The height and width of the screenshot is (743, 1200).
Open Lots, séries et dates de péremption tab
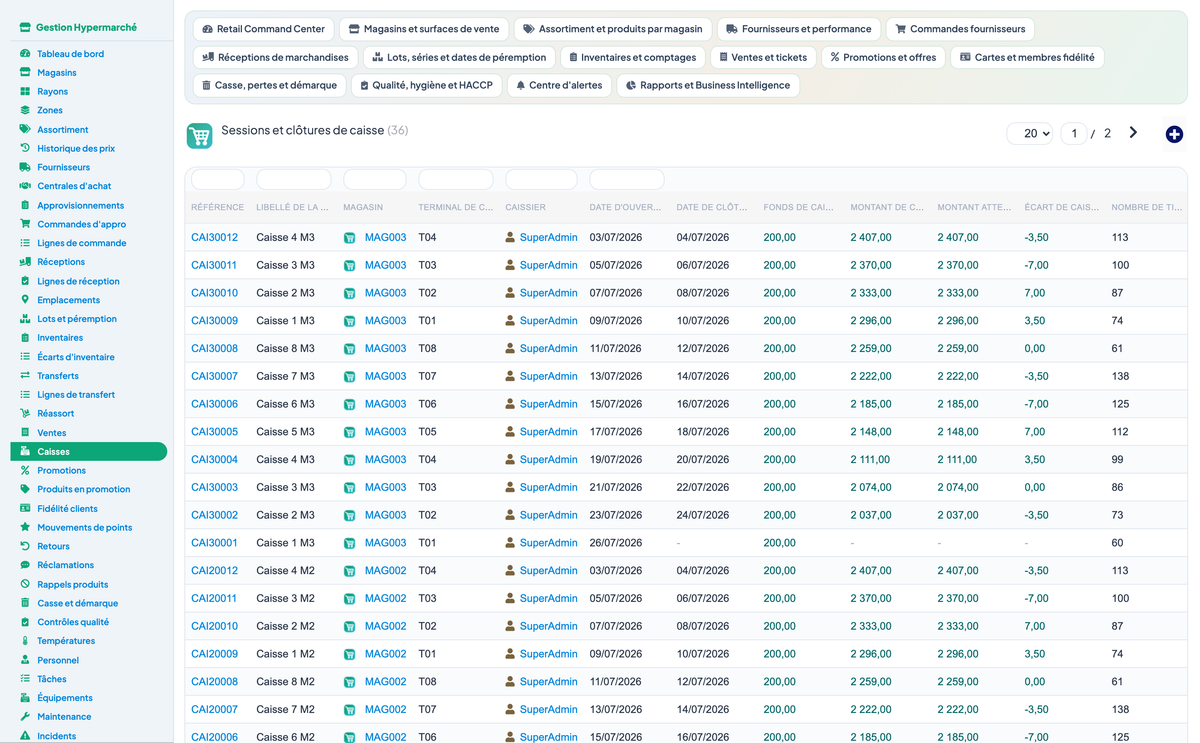click(459, 57)
